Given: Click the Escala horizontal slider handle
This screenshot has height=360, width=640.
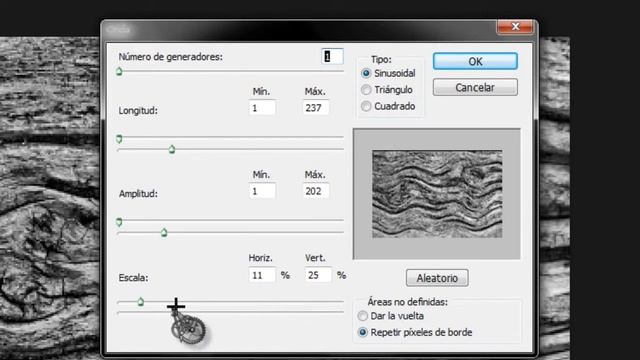Looking at the screenshot, I should 140,302.
